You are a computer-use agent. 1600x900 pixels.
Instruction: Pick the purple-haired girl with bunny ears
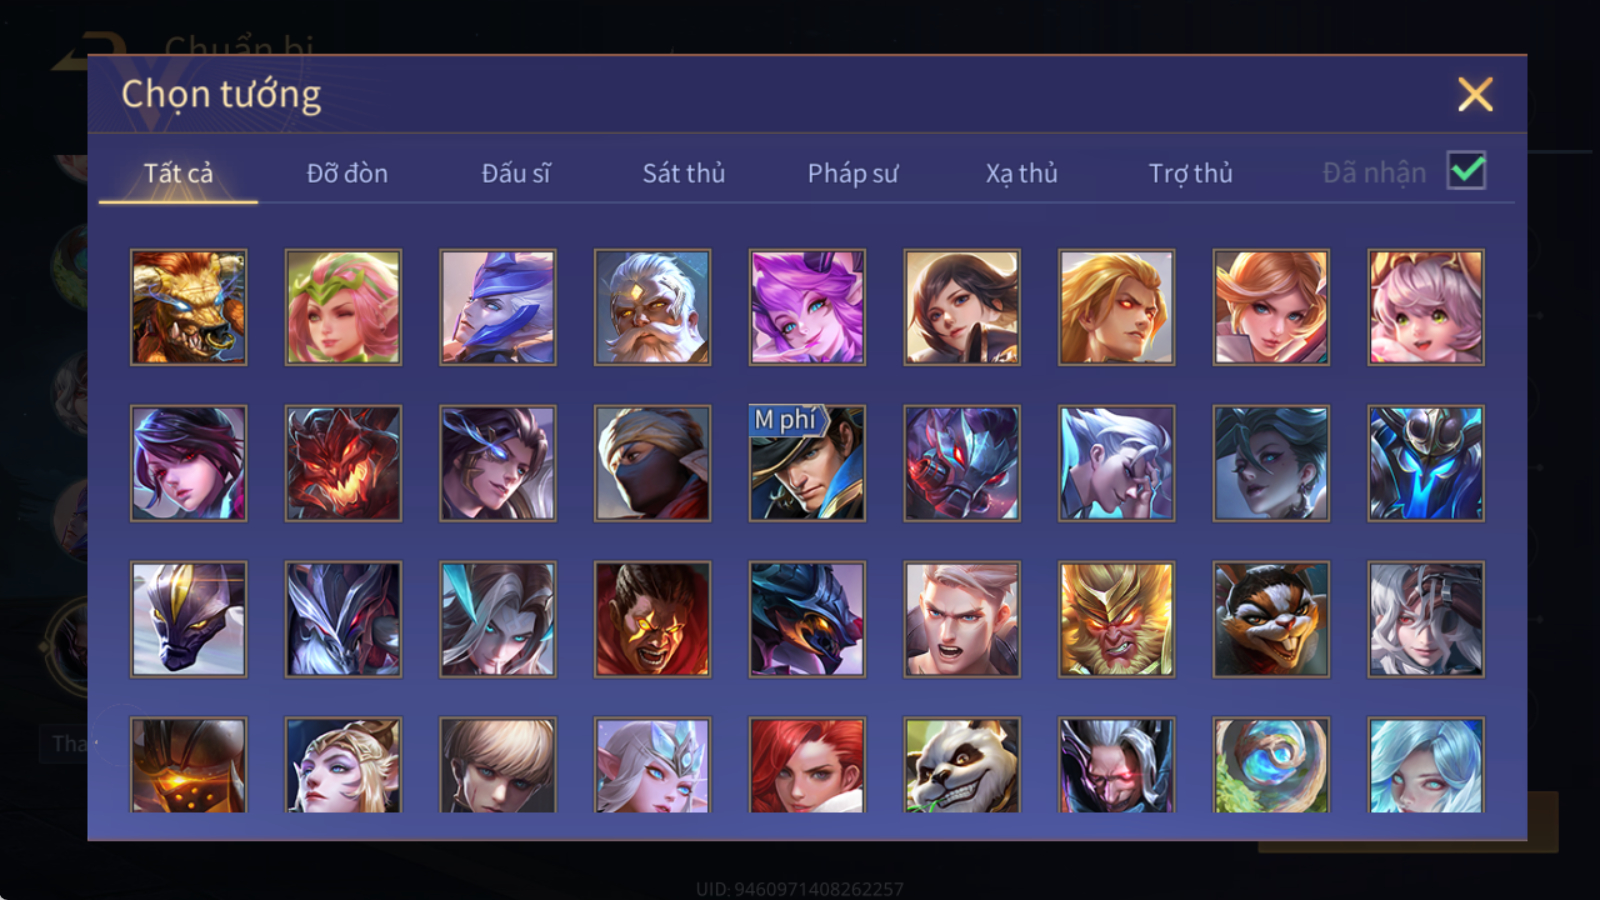[x=807, y=307]
